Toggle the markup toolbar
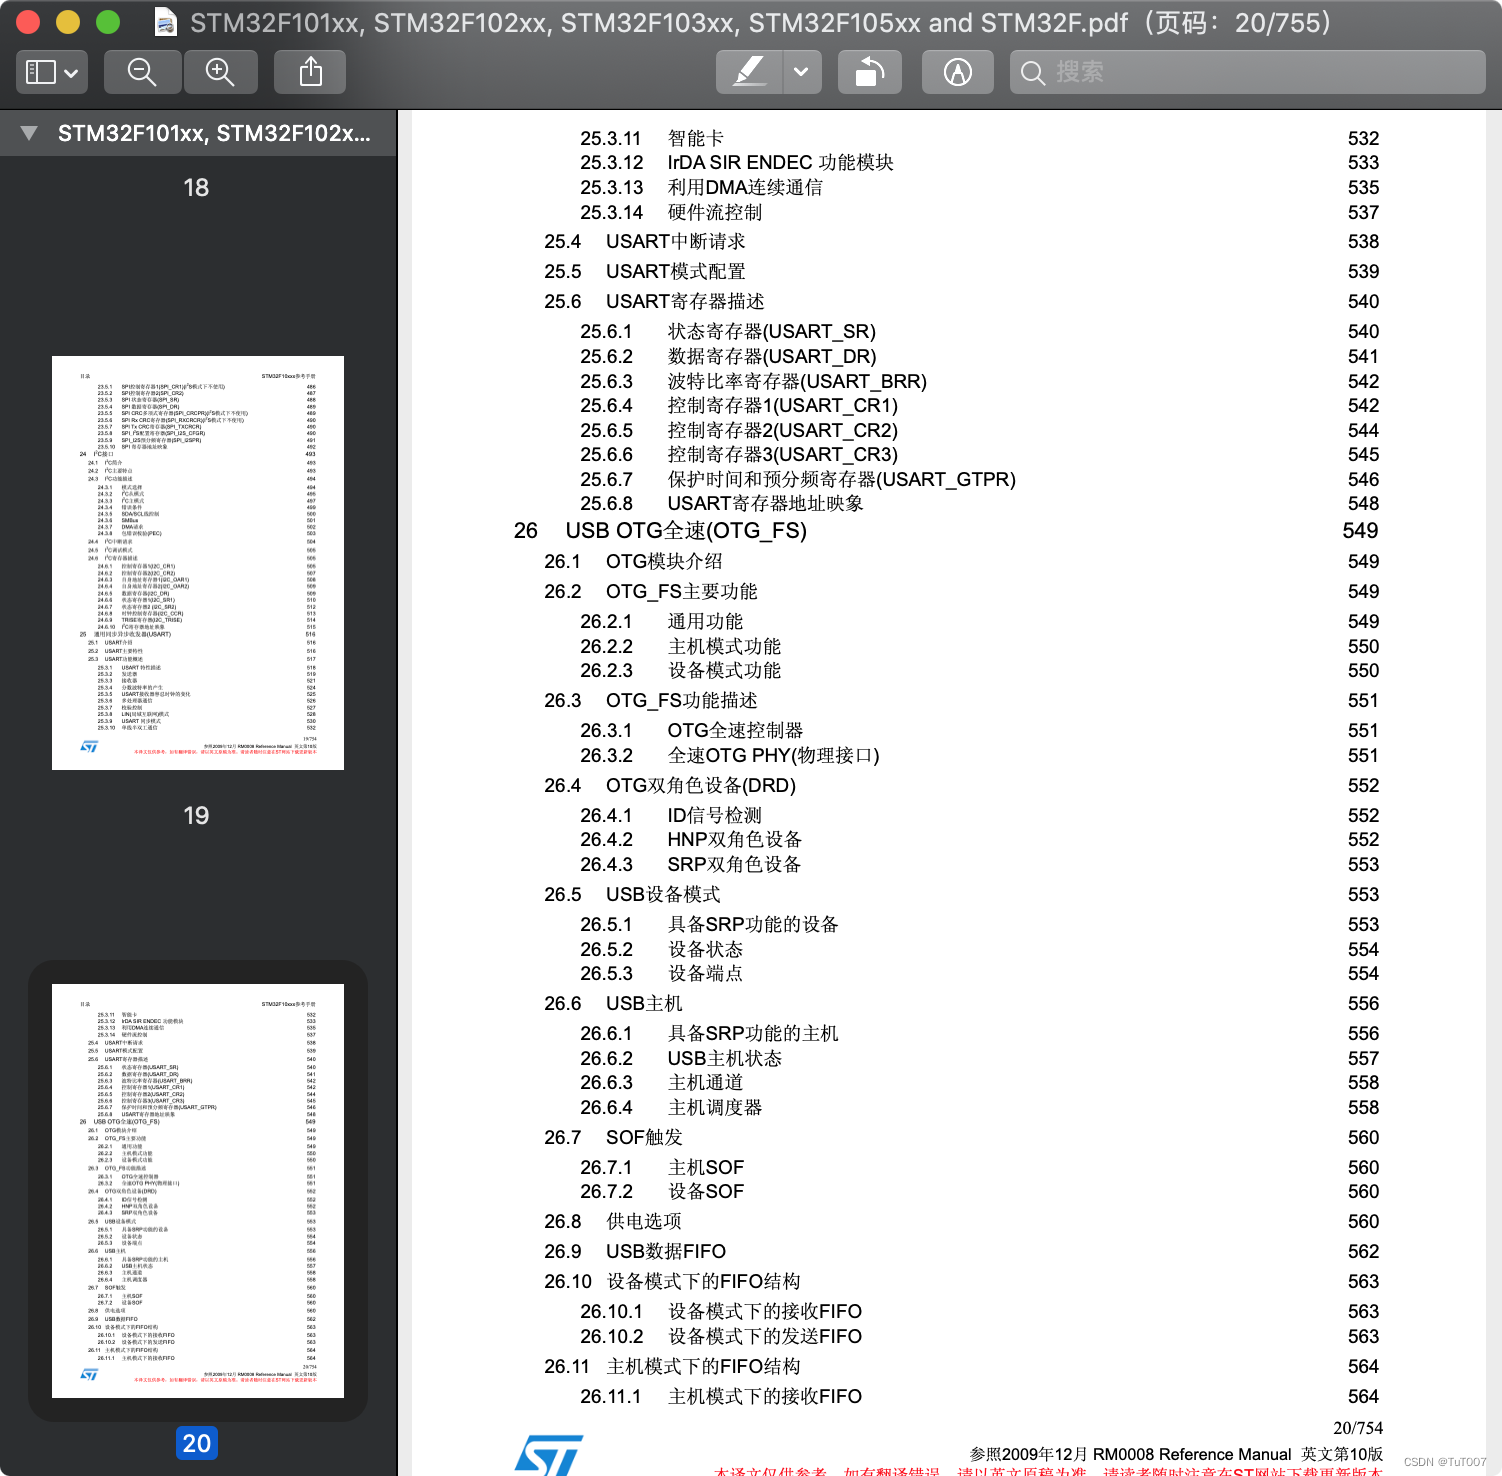1502x1476 pixels. 956,71
